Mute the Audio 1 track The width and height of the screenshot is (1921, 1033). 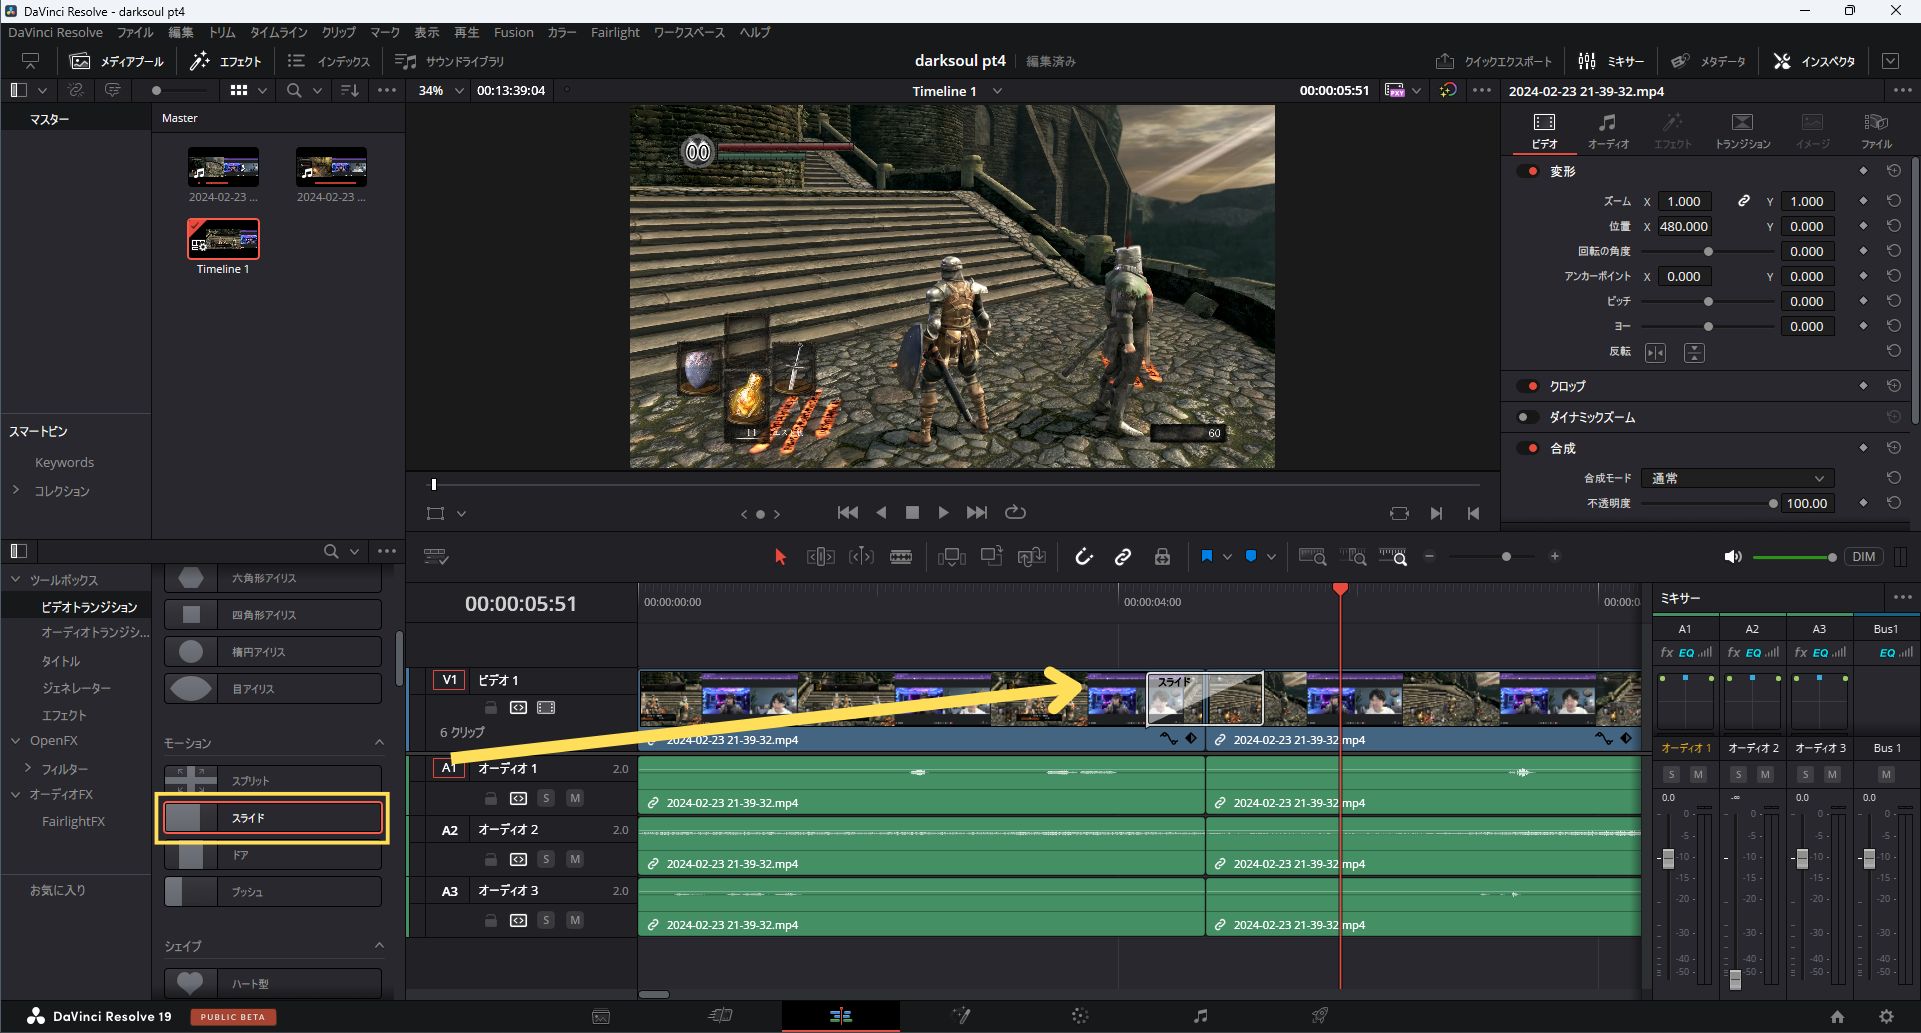pyautogui.click(x=575, y=797)
